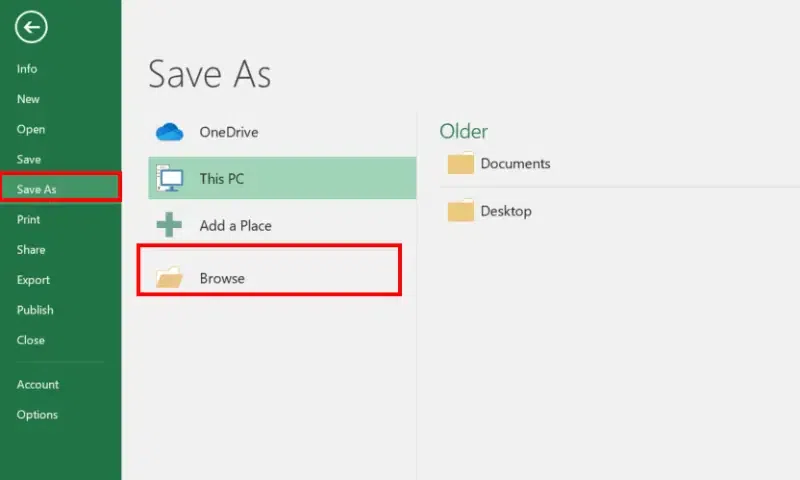Open the Info menu item
Image resolution: width=800 pixels, height=480 pixels.
27,69
